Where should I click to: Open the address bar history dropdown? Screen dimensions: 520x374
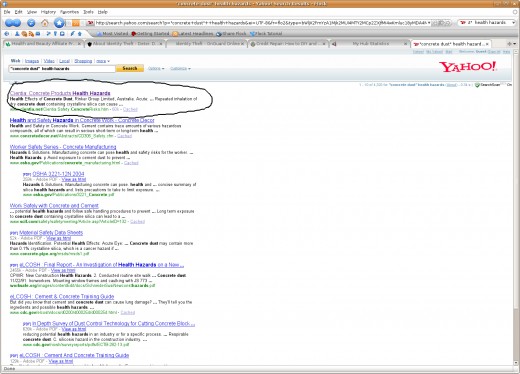tap(429, 23)
